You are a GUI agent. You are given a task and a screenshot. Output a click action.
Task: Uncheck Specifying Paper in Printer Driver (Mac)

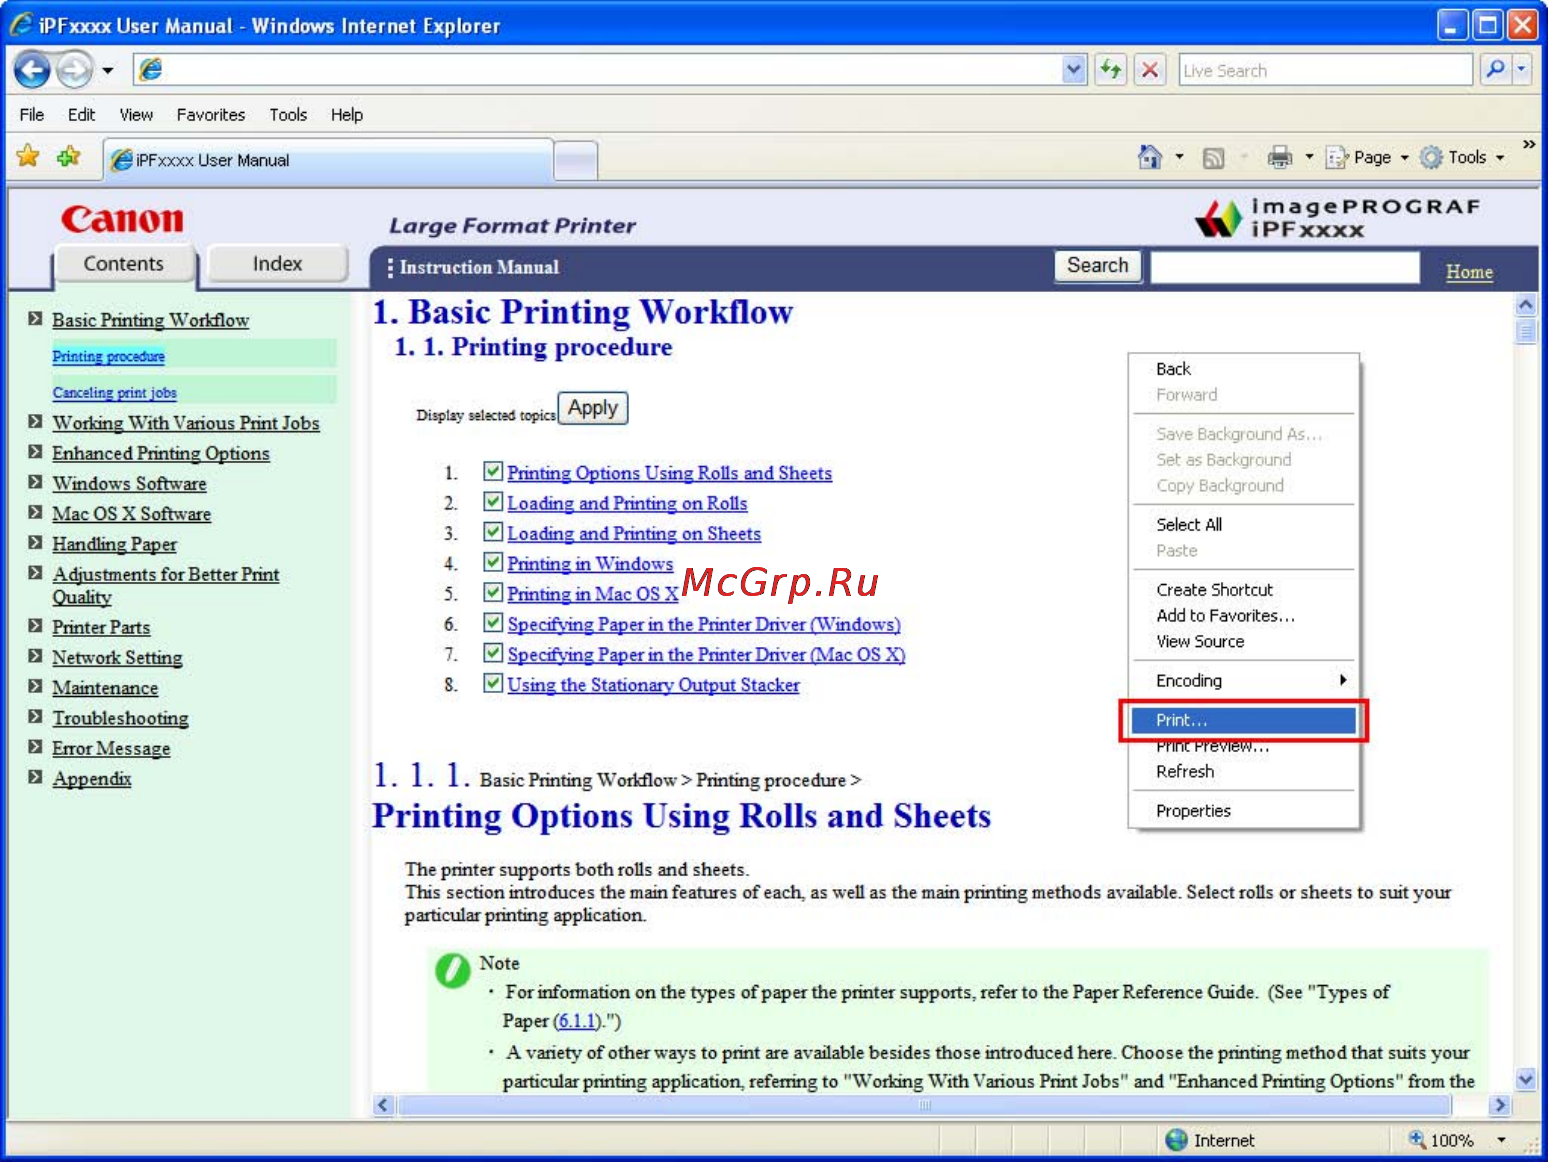(x=493, y=652)
